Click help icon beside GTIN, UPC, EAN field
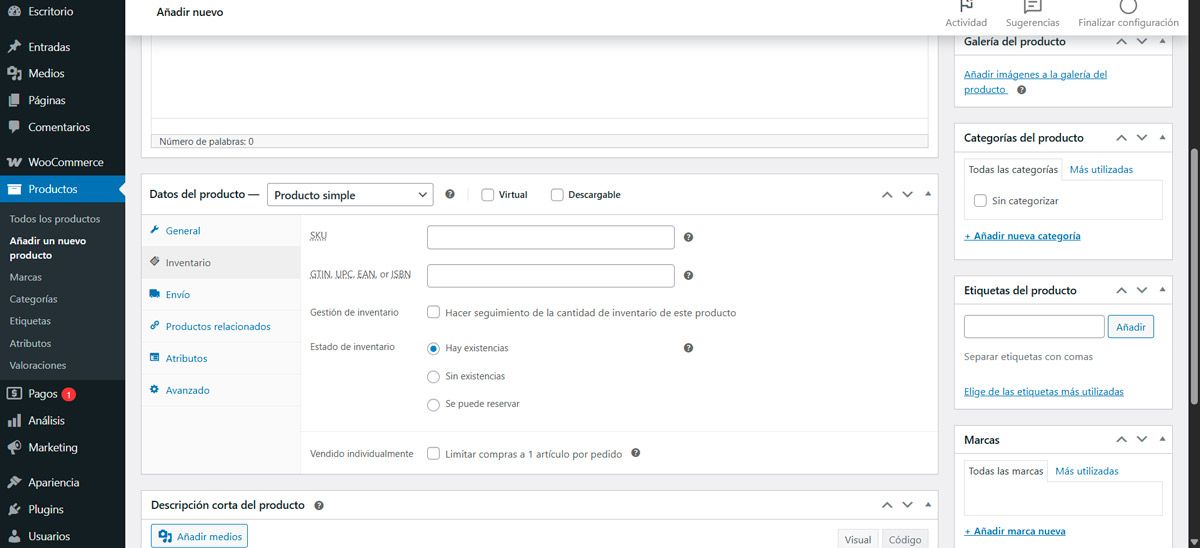Image resolution: width=1200 pixels, height=548 pixels. pyautogui.click(x=688, y=276)
